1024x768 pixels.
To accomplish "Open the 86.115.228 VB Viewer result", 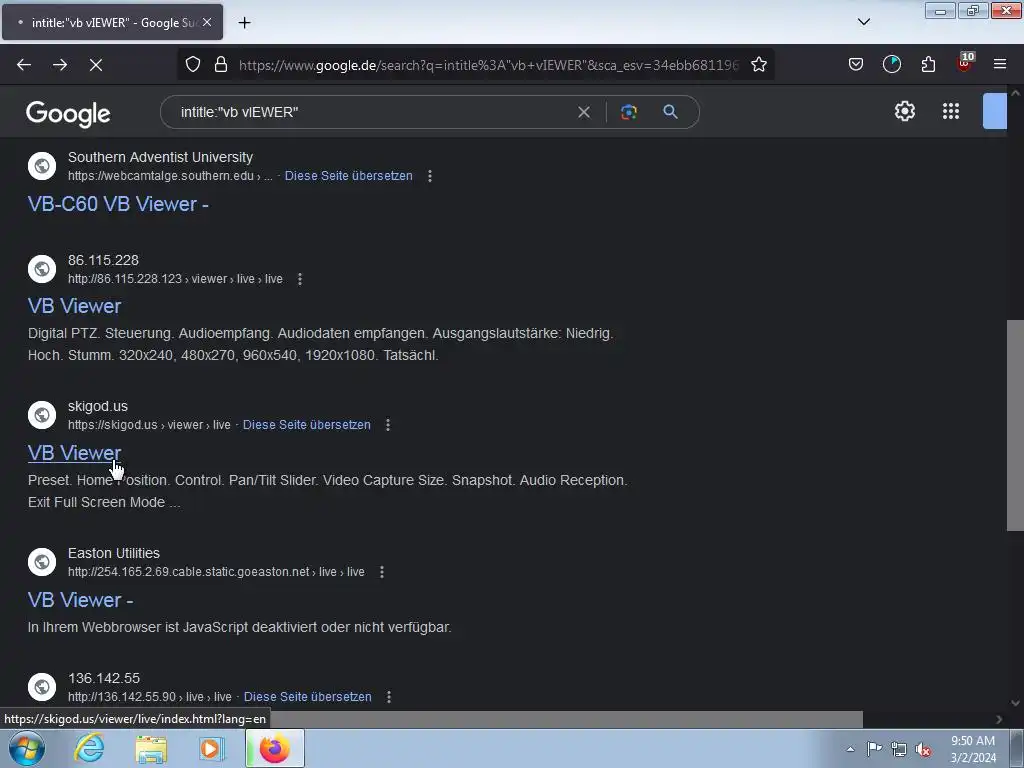I will pos(74,306).
